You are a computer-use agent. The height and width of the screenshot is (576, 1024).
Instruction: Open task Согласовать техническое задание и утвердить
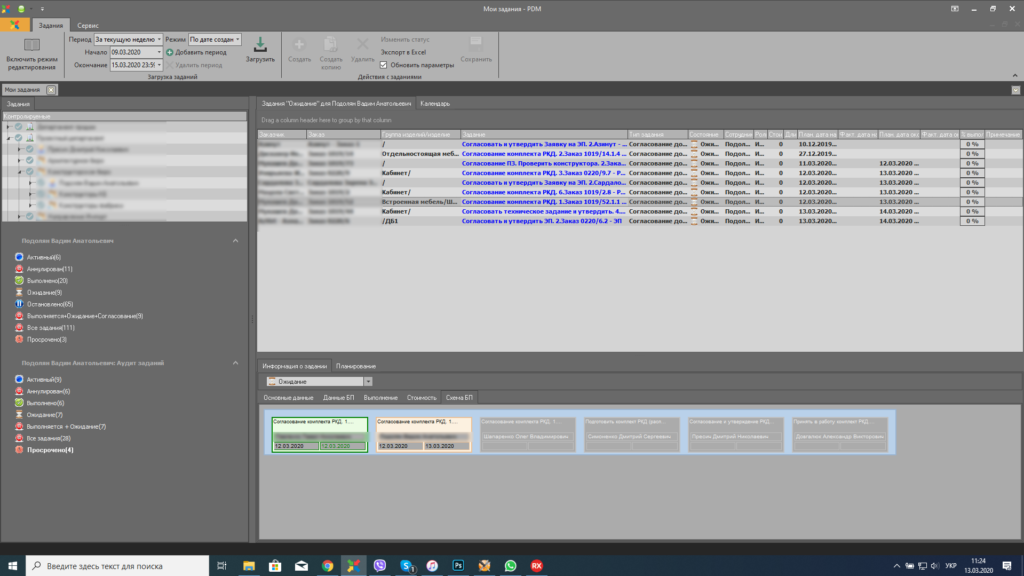[543, 212]
